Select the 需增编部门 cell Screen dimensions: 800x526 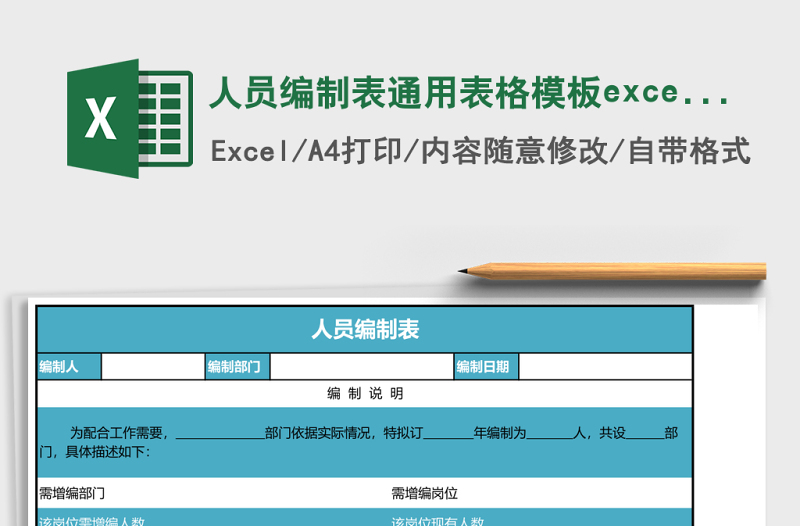(72, 493)
